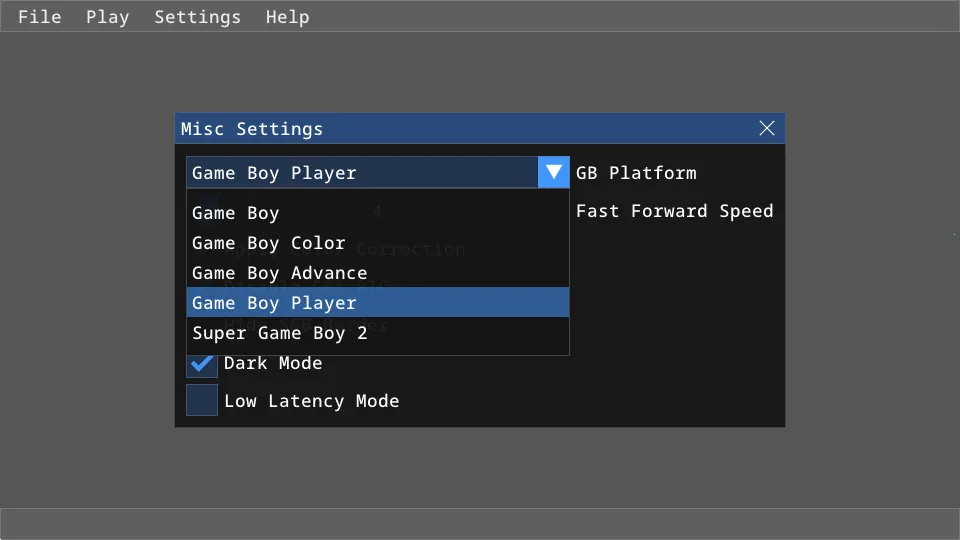Viewport: 960px width, 540px height.
Task: Click the GB Platform combo box field
Action: 362,172
